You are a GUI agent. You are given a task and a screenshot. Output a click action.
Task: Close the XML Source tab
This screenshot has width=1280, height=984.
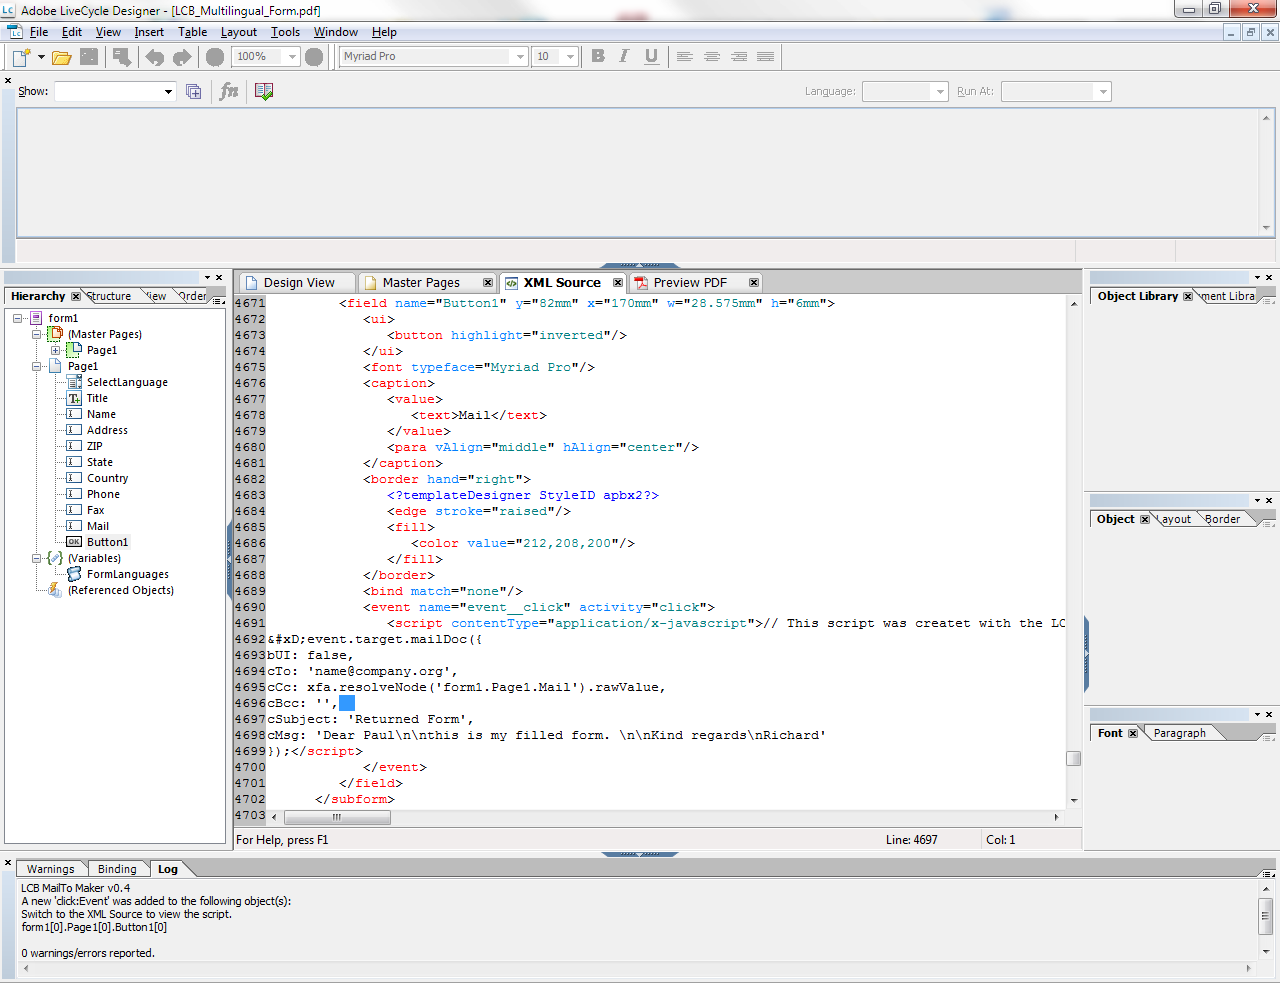click(x=618, y=283)
